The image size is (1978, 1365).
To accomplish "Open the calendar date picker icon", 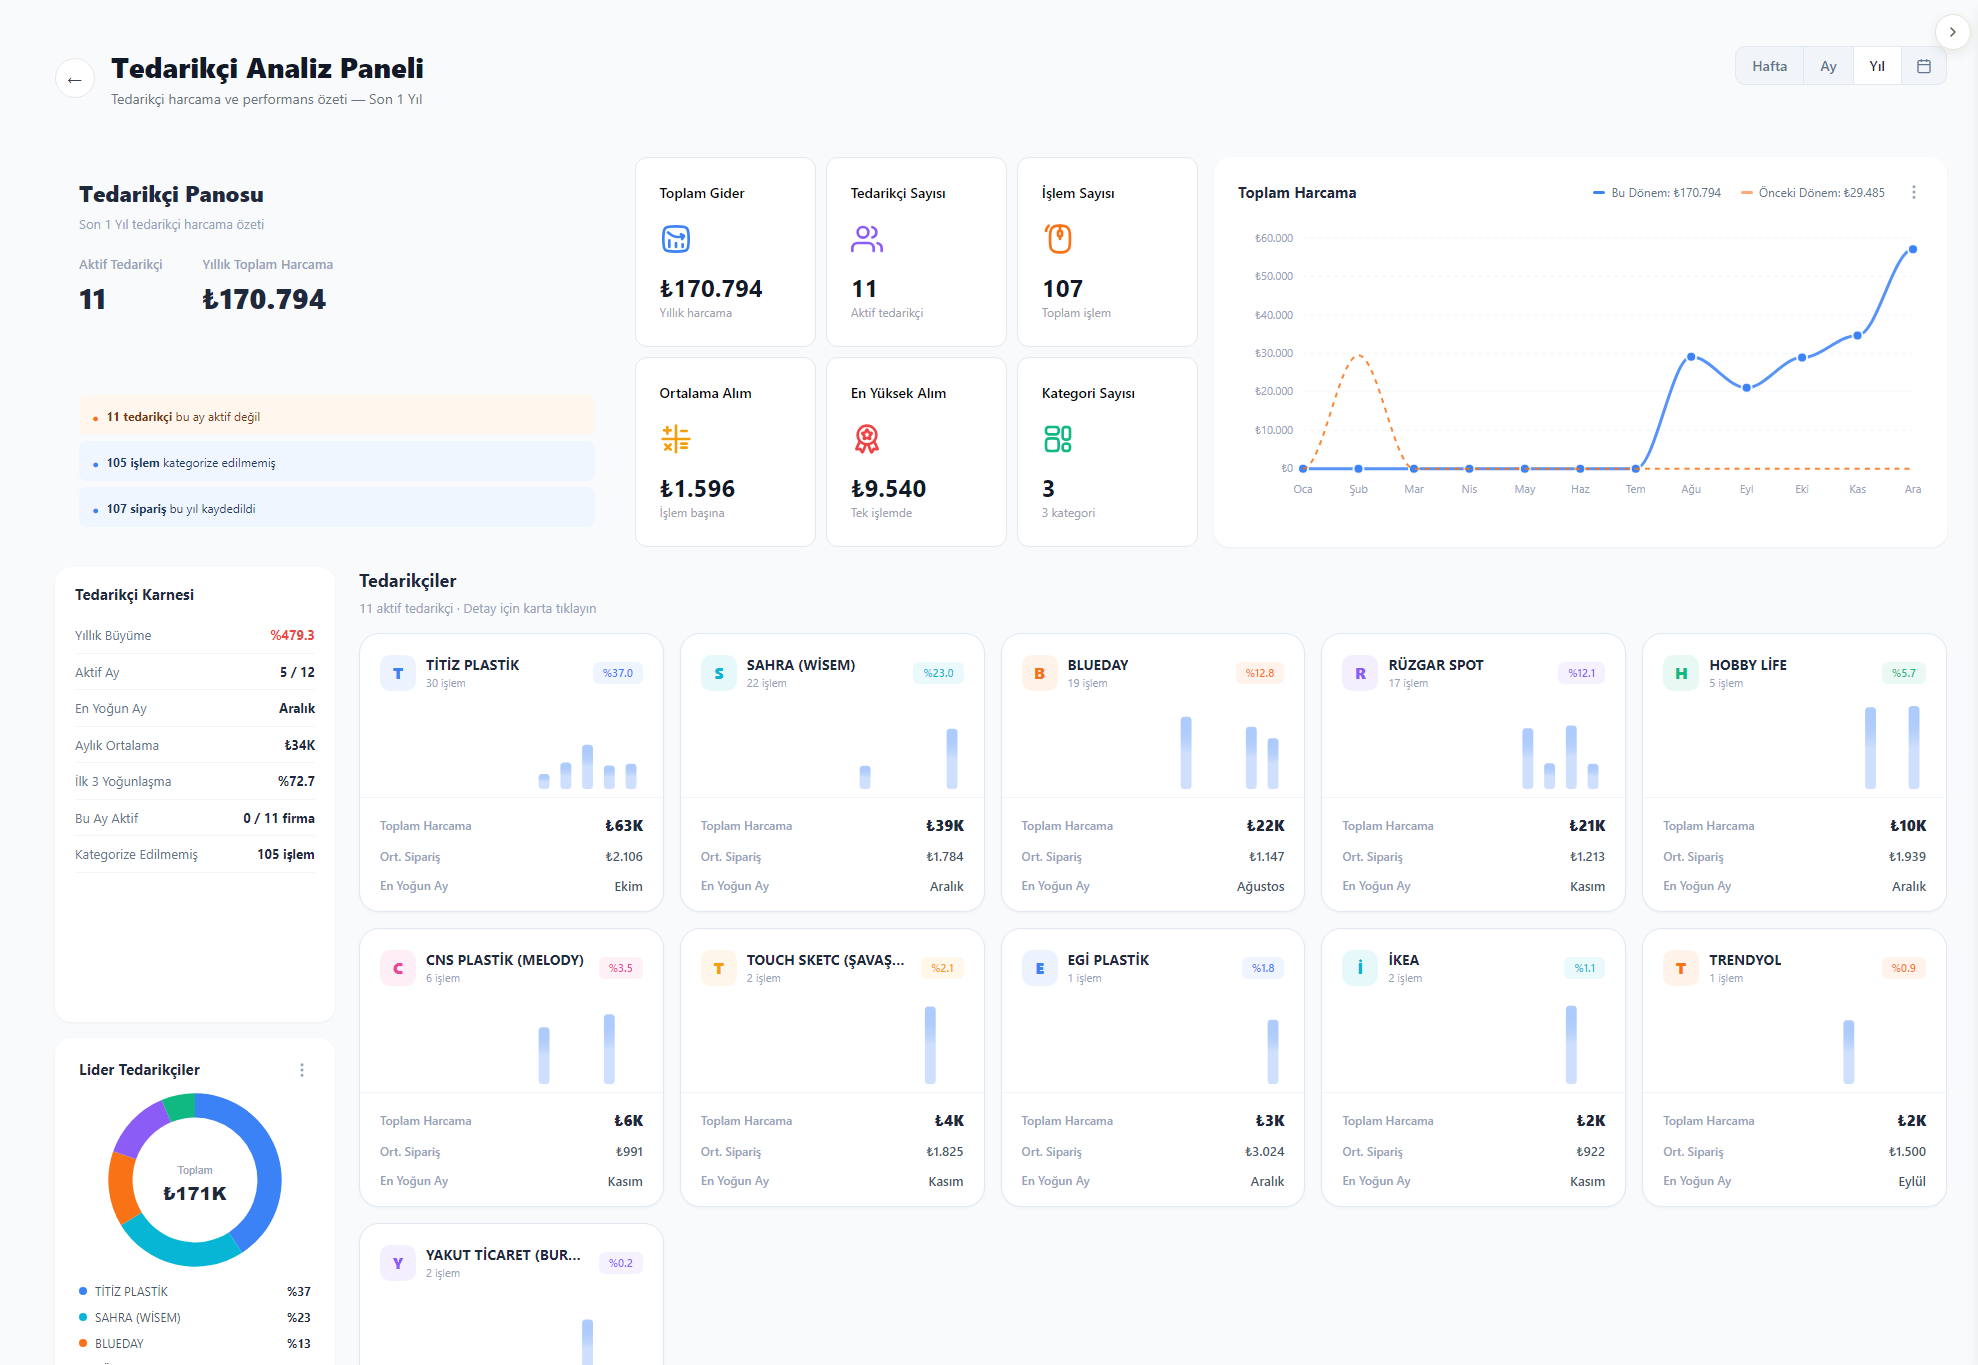I will tap(1923, 66).
